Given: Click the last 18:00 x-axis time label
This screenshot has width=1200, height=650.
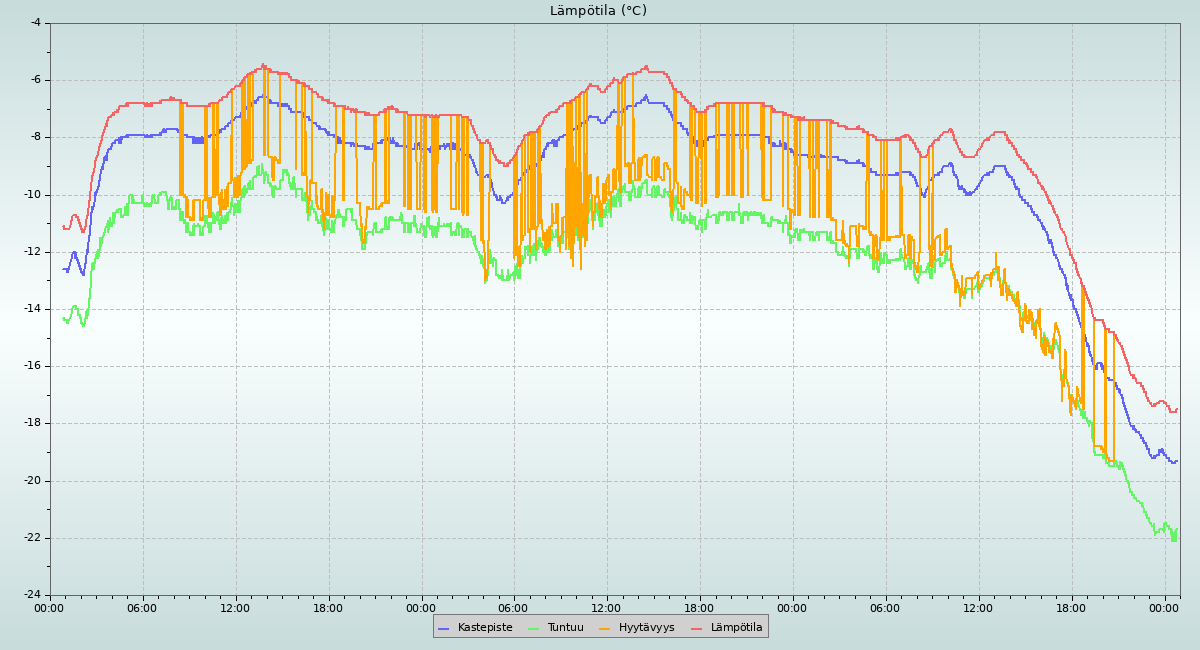Looking at the screenshot, I should click(1071, 607).
